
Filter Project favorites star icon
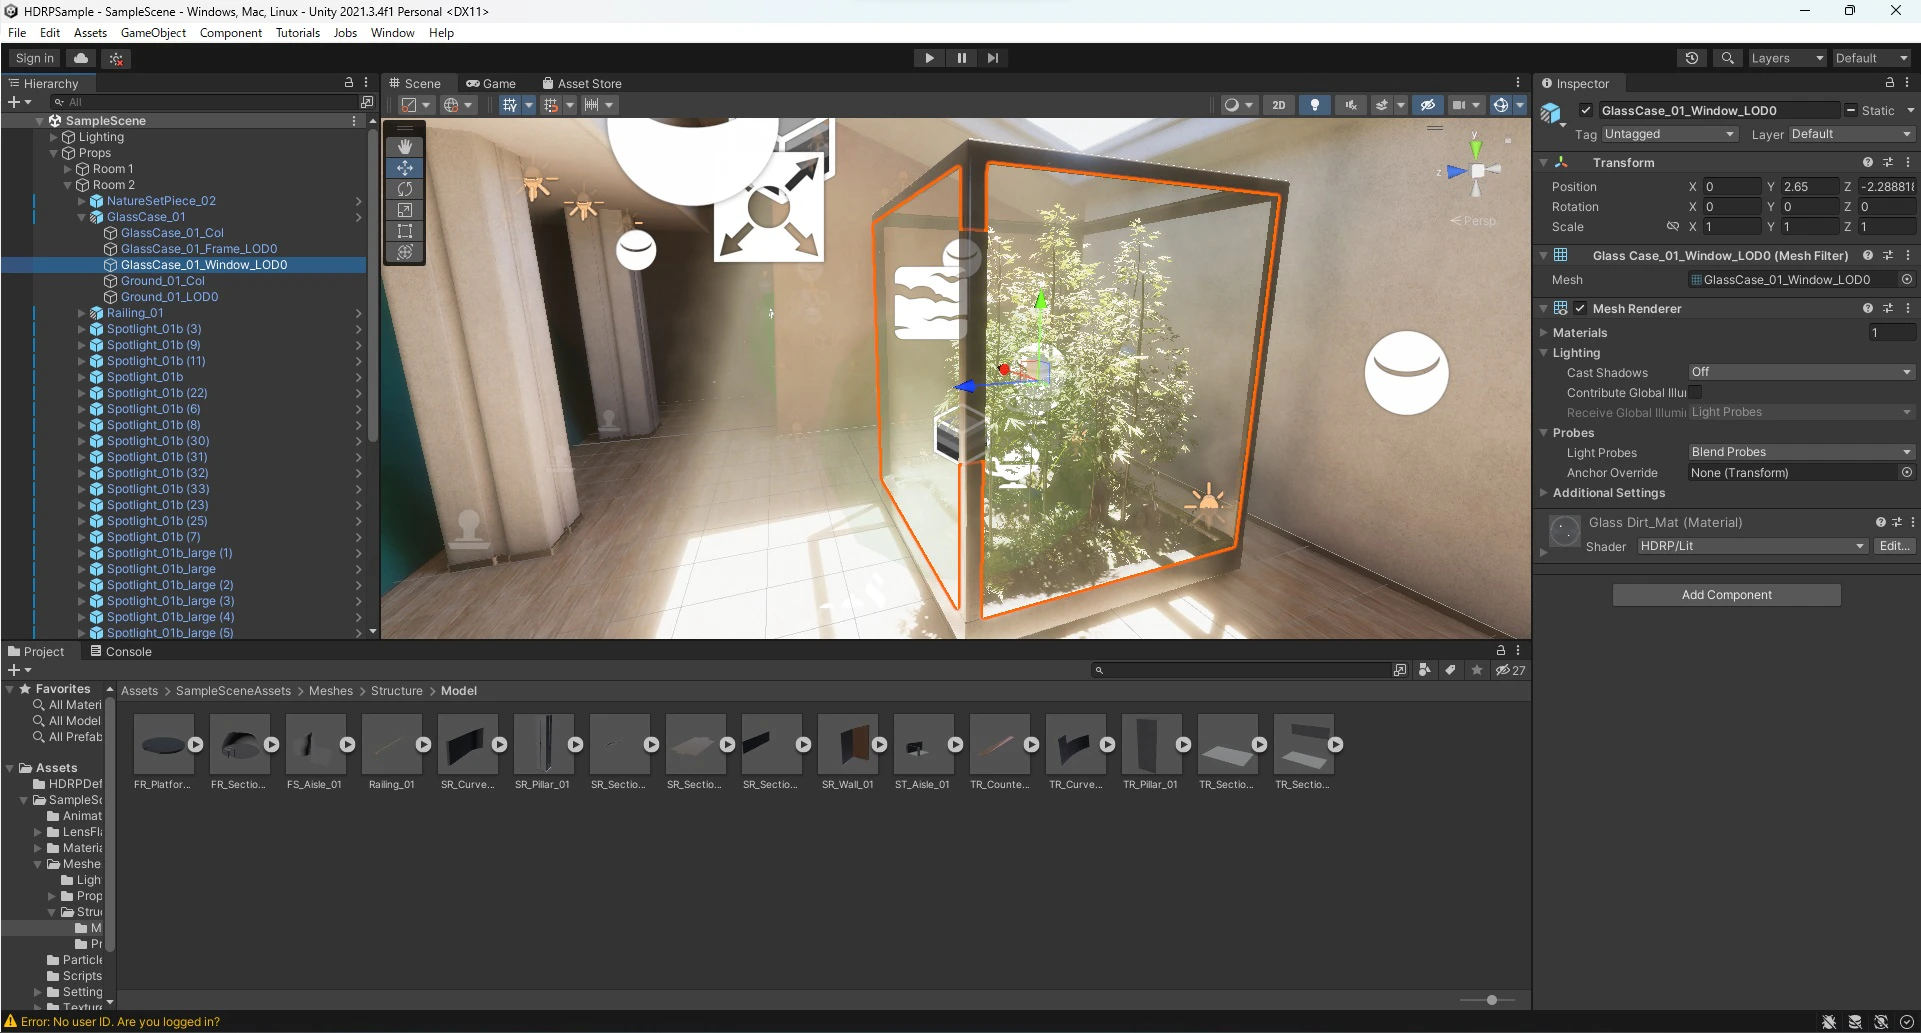tap(1477, 670)
